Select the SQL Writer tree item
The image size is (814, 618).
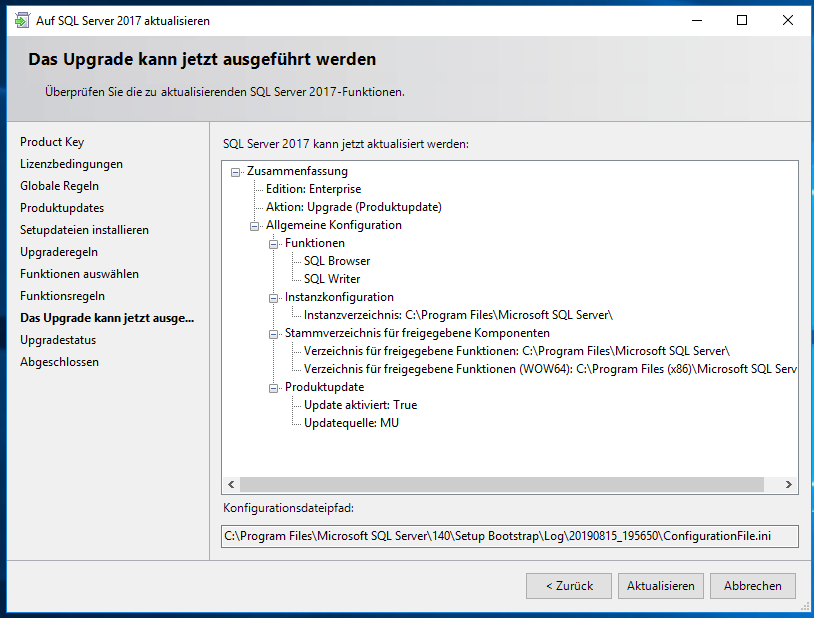pyautogui.click(x=332, y=279)
